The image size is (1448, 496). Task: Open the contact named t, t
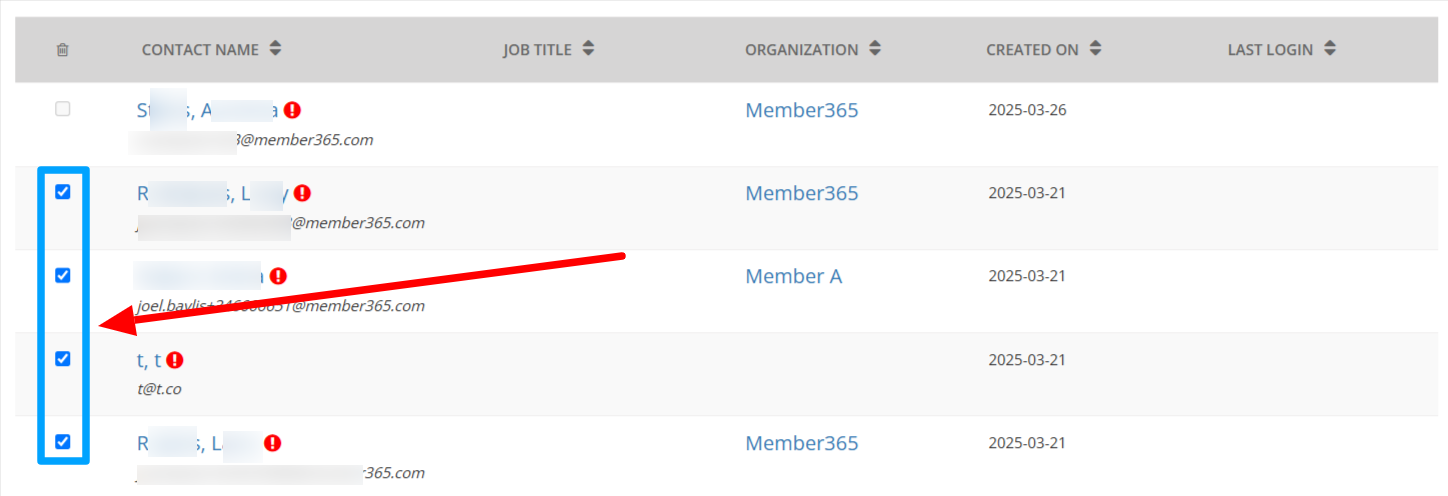pyautogui.click(x=149, y=360)
